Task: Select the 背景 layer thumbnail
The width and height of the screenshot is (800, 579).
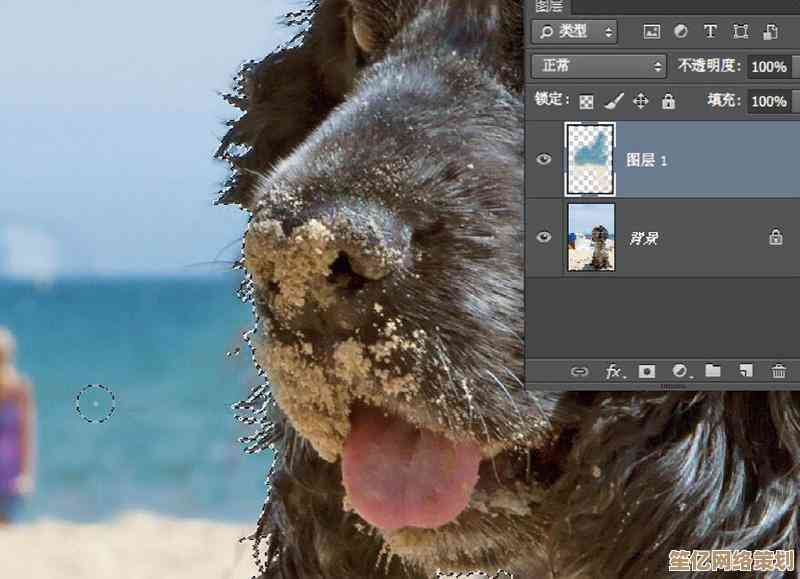Action: pyautogui.click(x=591, y=237)
